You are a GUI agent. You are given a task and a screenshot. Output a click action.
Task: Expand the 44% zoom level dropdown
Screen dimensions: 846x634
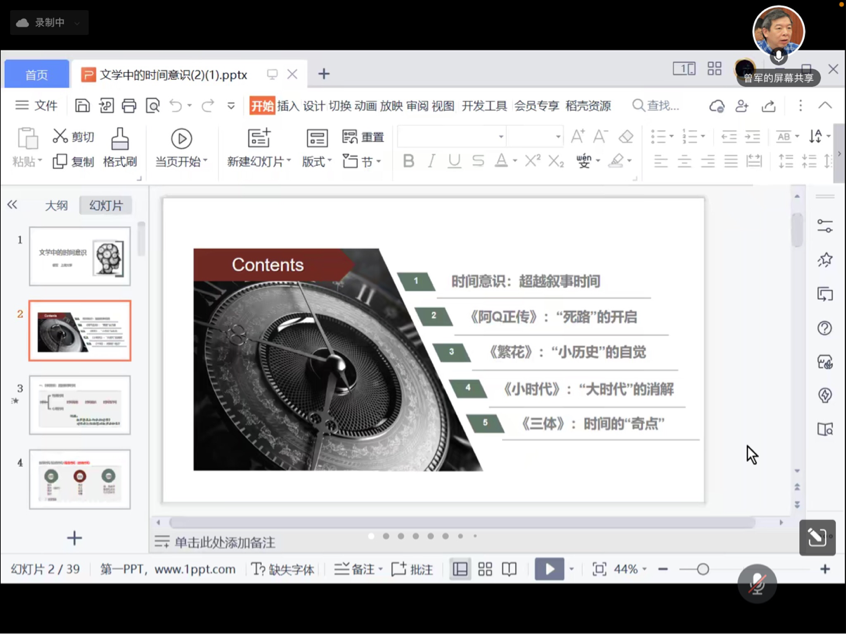click(x=631, y=569)
